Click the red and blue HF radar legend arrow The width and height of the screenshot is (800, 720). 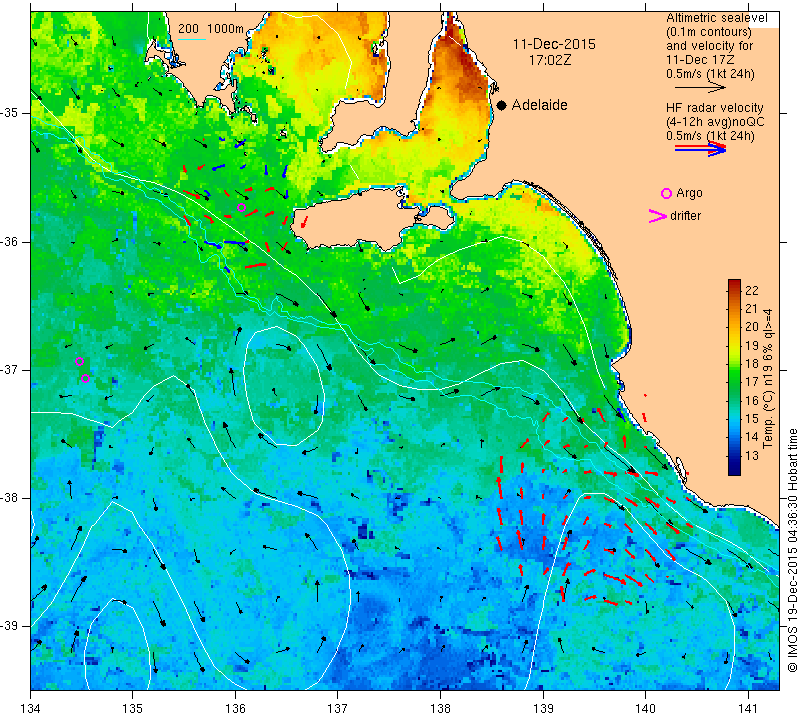pos(700,148)
